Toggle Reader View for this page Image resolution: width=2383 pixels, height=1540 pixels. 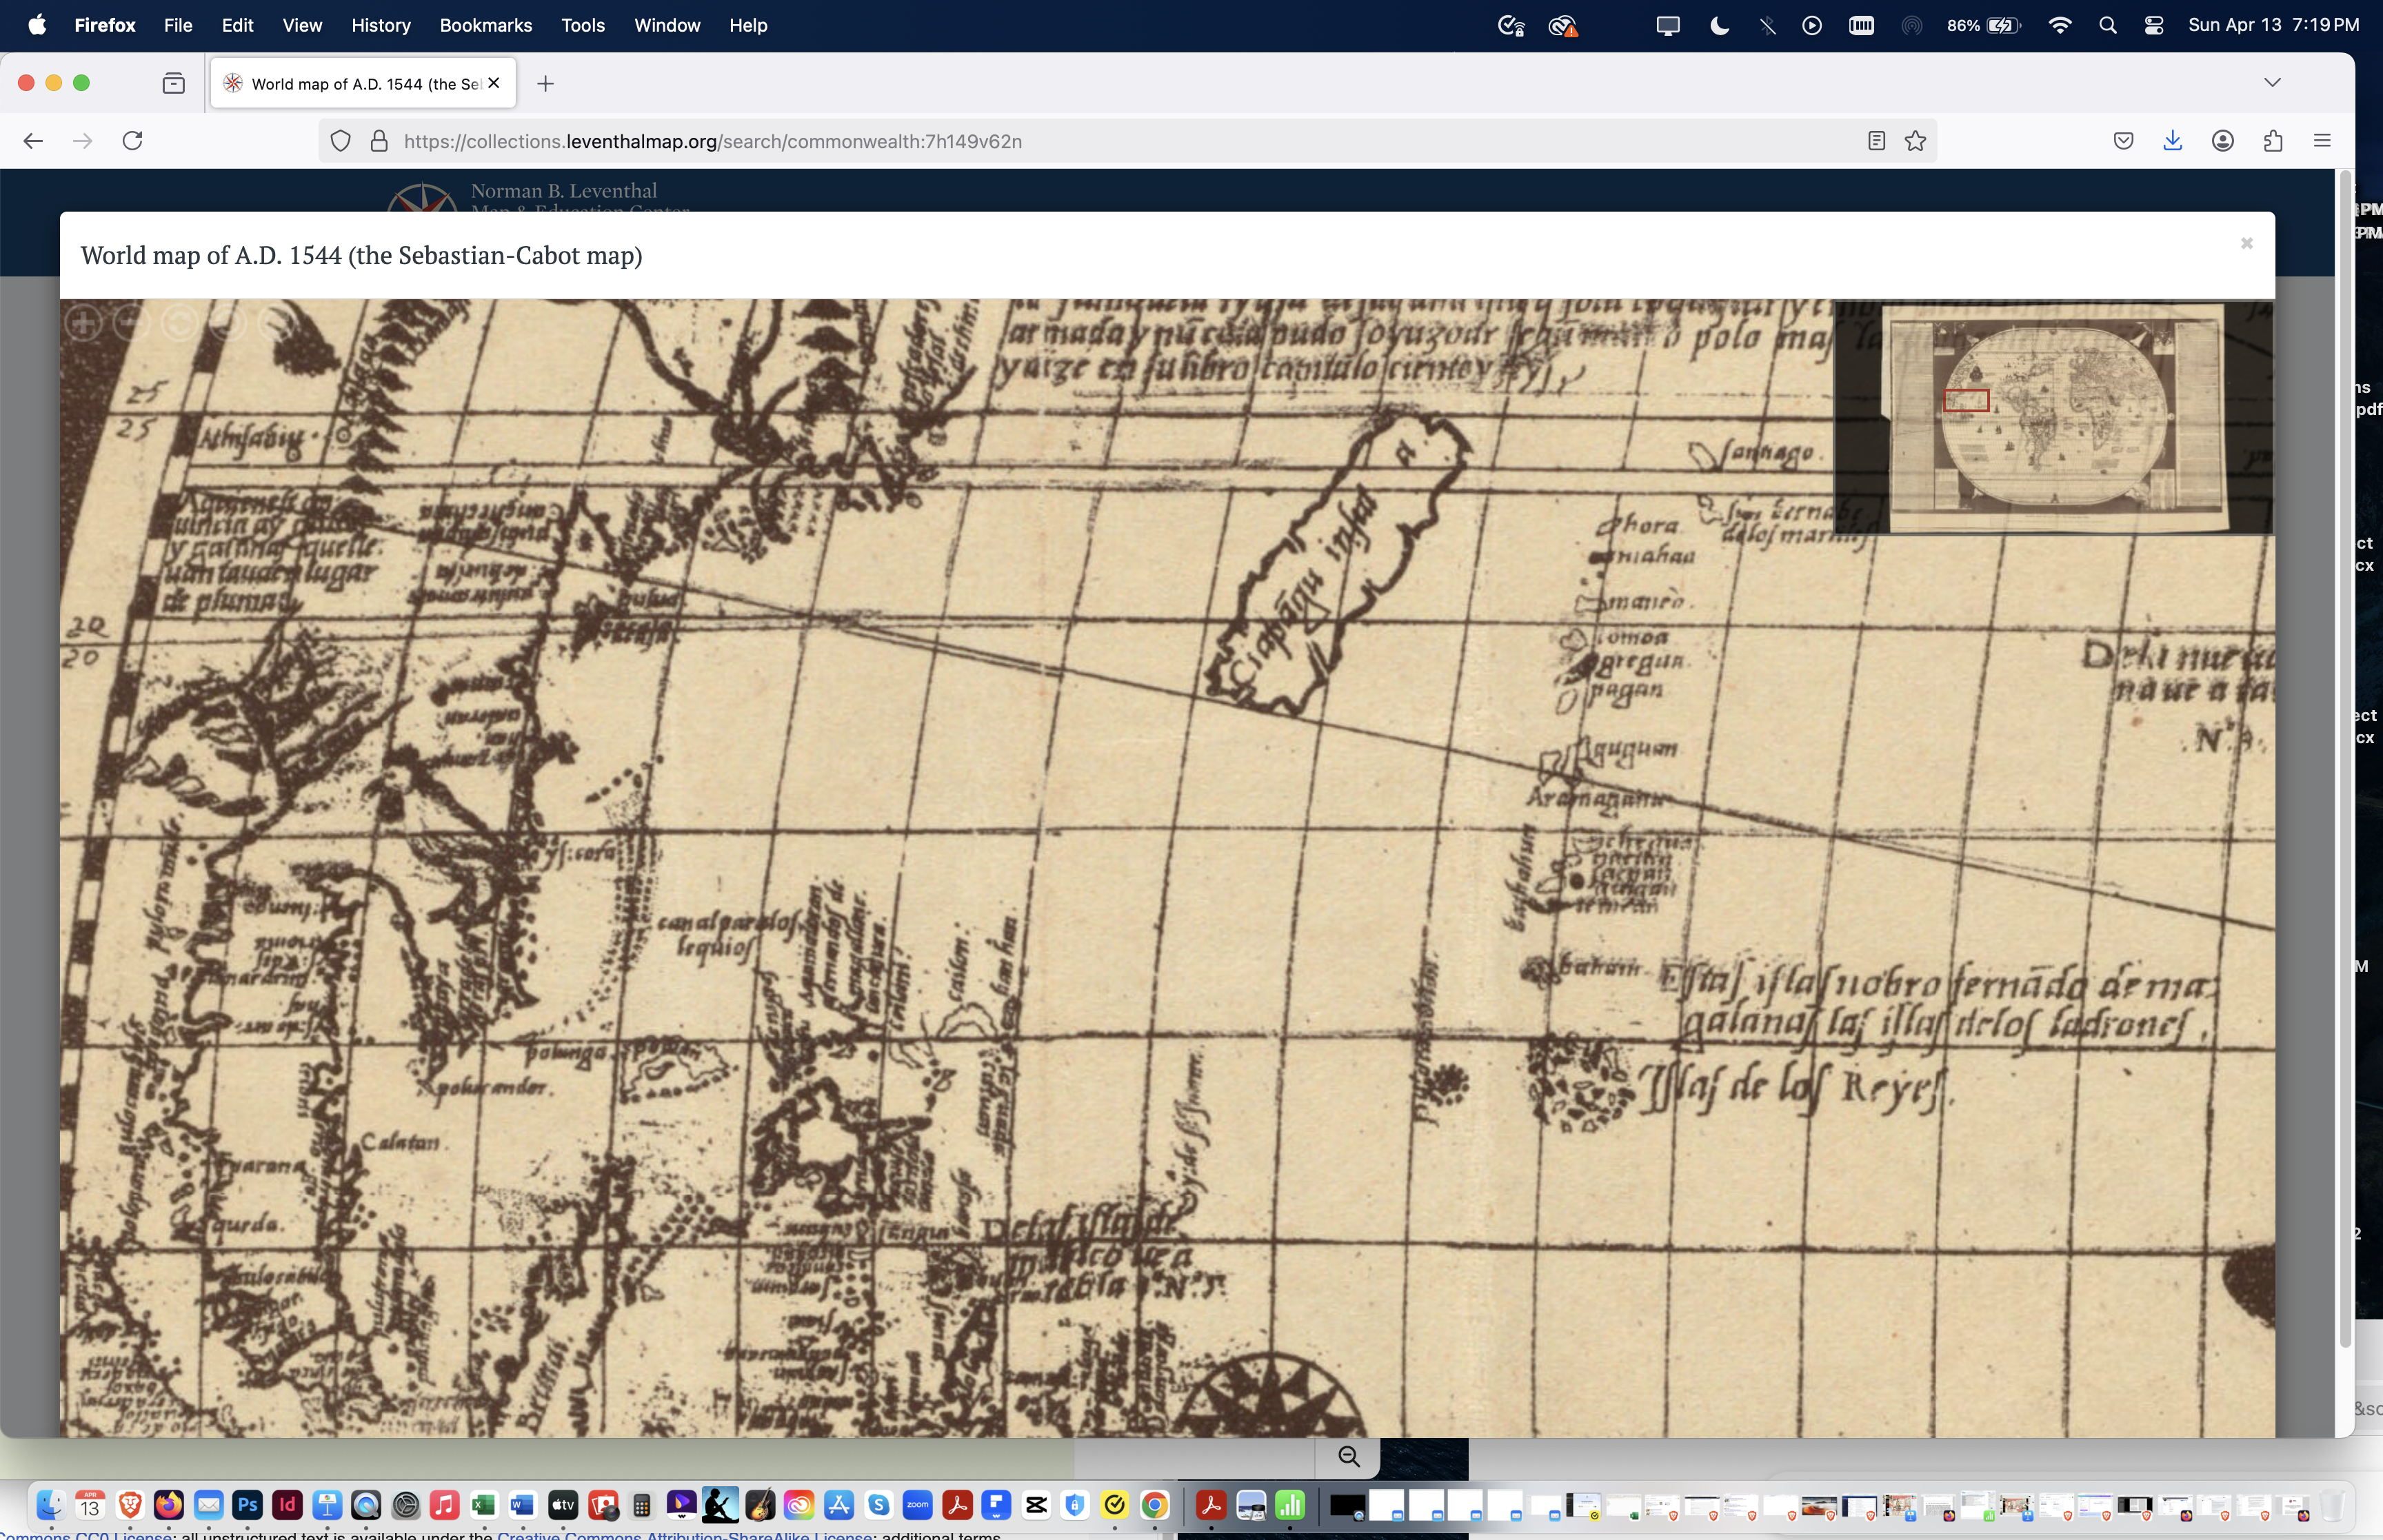(1877, 141)
